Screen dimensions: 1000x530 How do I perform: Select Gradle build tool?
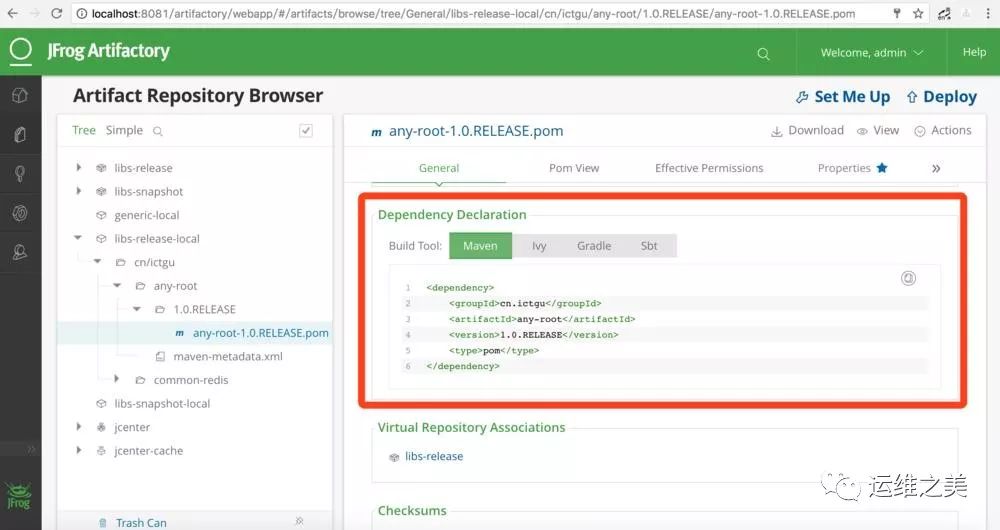tap(594, 246)
